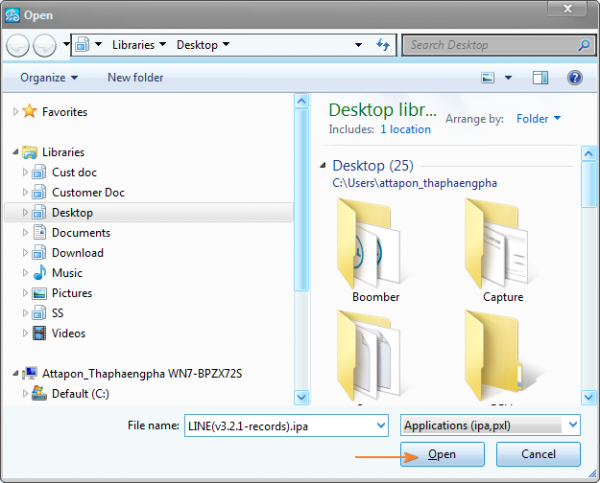Click the 1 location link

(405, 129)
